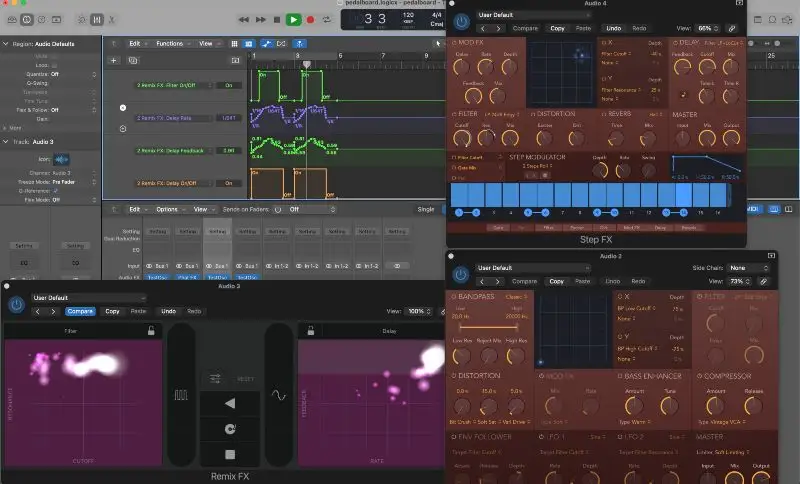Viewport: 800px width, 484px height.
Task: Click the Step FX link chain icon
Action: [733, 29]
